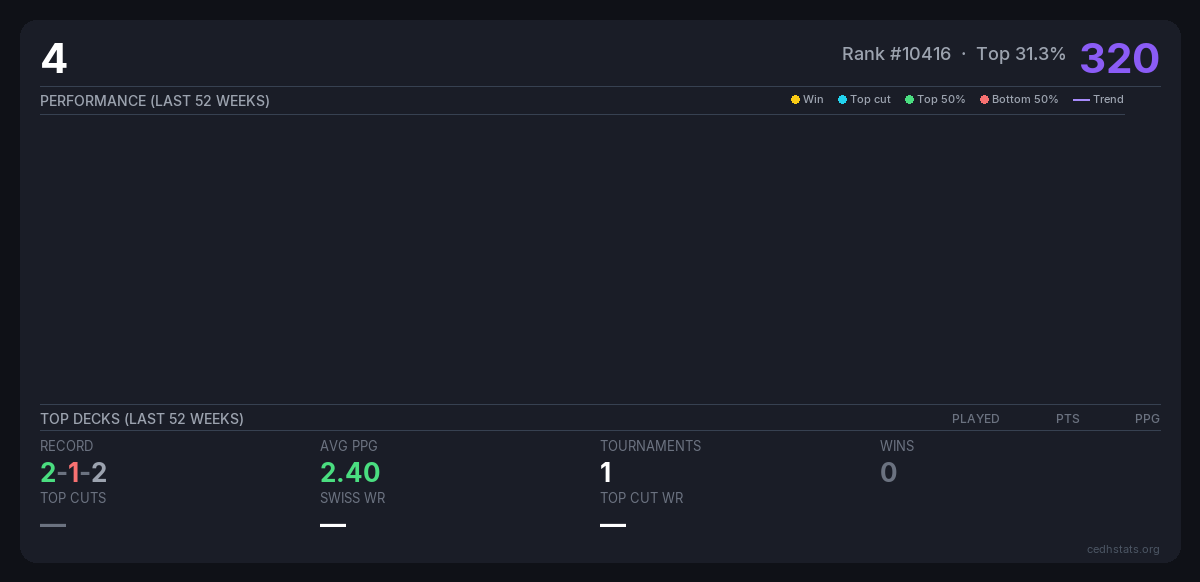The height and width of the screenshot is (582, 1200).
Task: Select the Top Decks (Last 52 Weeks) heading
Action: pyautogui.click(x=142, y=419)
